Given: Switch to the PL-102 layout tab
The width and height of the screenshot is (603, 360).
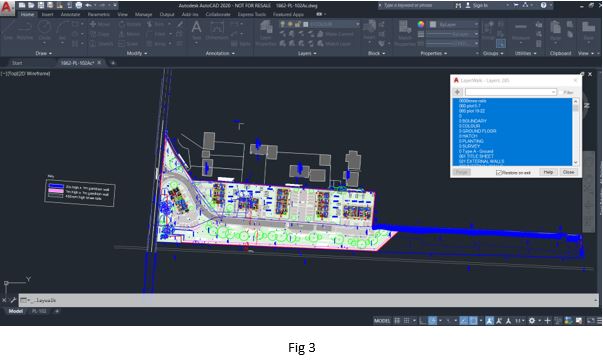Looking at the screenshot, I should (x=39, y=311).
